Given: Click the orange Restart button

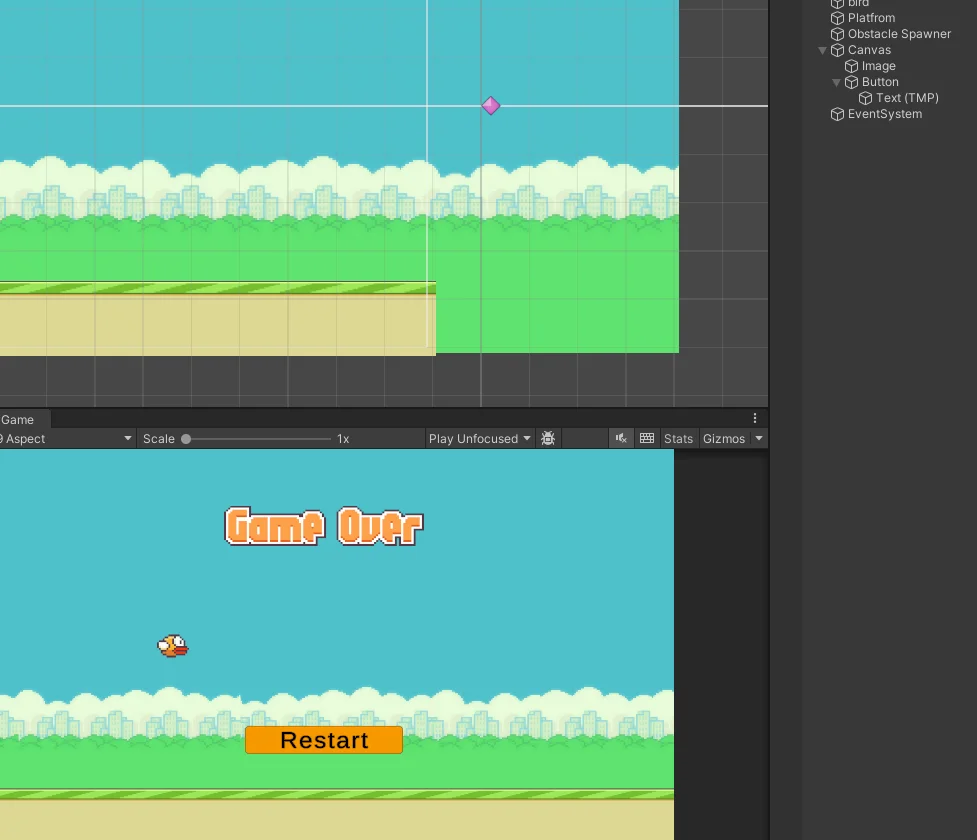Looking at the screenshot, I should pyautogui.click(x=324, y=740).
